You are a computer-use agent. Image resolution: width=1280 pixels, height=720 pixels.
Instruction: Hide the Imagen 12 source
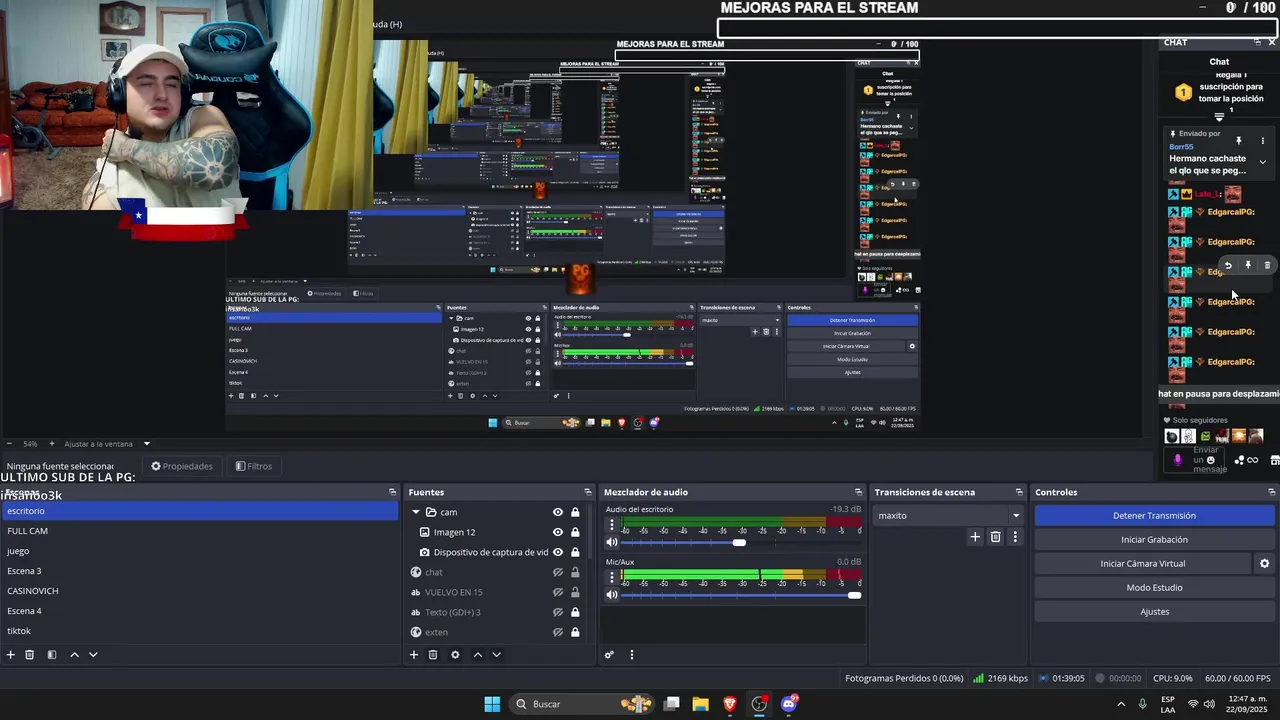(558, 532)
